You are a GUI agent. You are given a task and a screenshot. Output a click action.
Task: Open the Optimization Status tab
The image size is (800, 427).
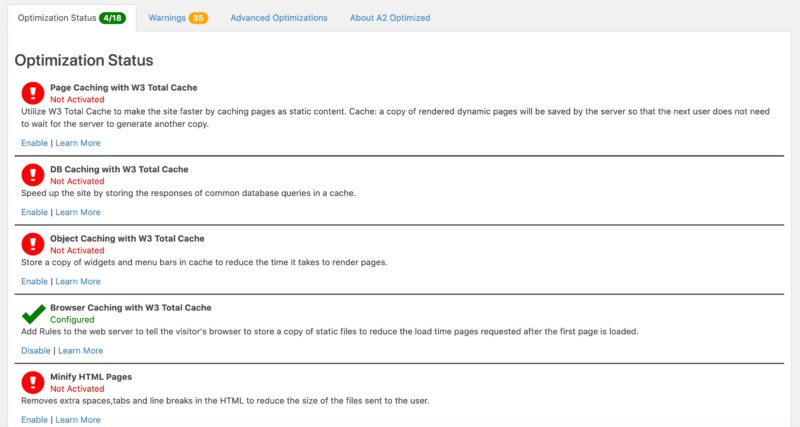pos(57,18)
